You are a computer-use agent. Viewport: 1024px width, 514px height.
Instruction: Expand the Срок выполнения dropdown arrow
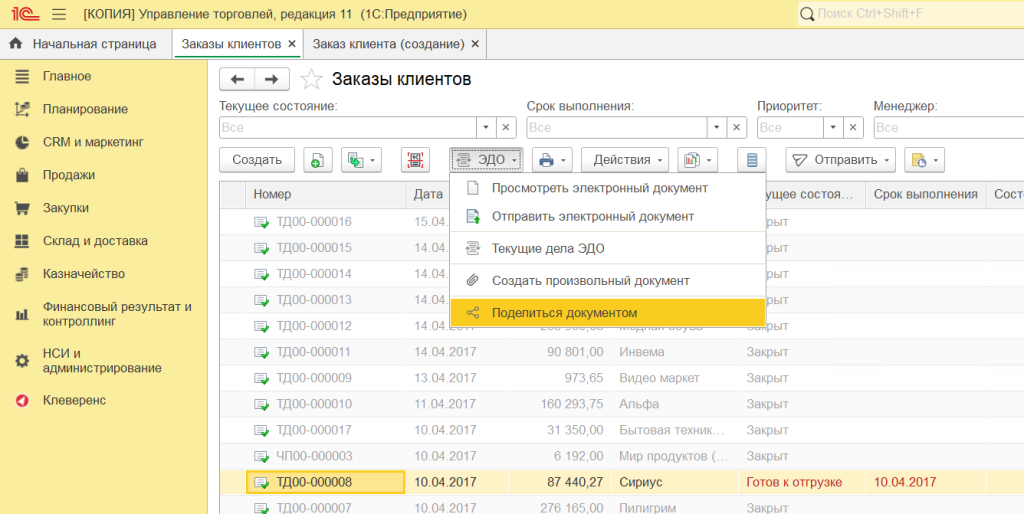click(x=716, y=127)
